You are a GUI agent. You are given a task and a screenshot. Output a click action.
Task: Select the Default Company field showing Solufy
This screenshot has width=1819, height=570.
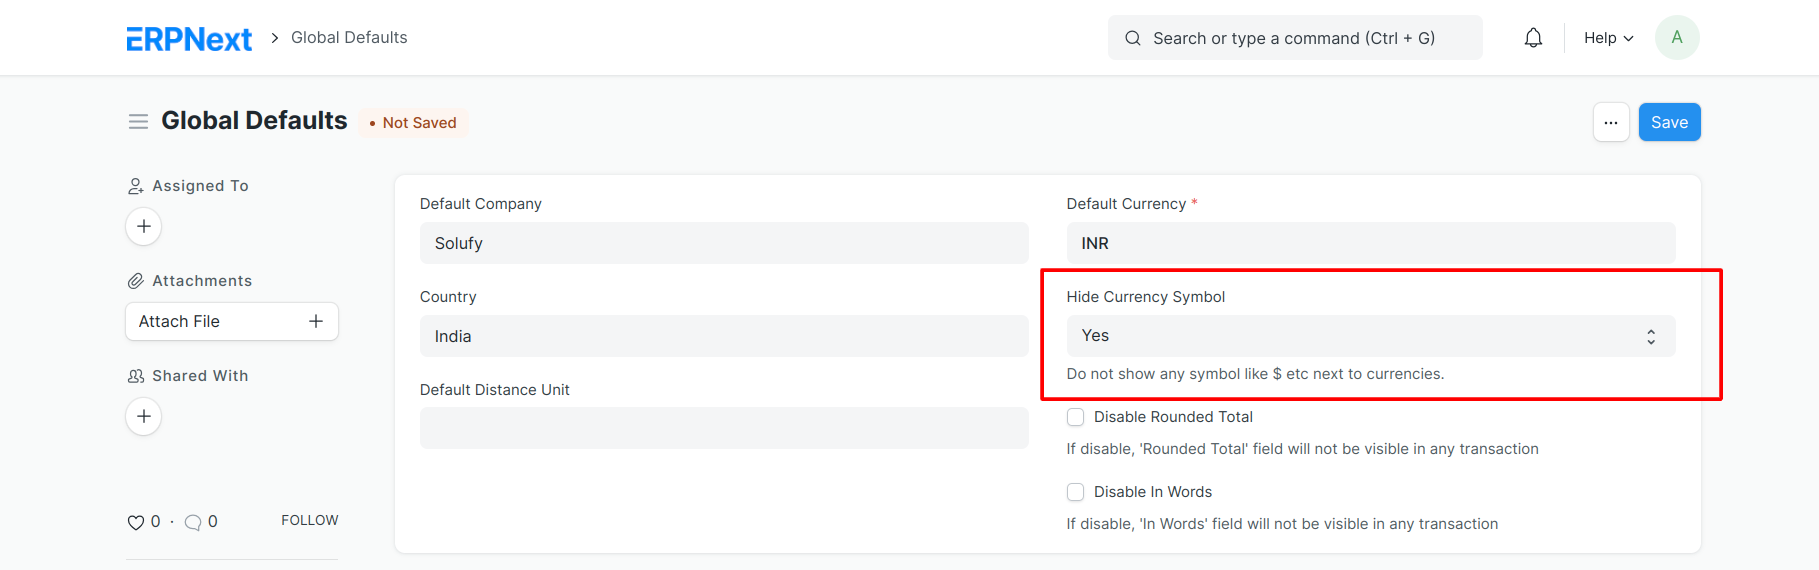[724, 243]
